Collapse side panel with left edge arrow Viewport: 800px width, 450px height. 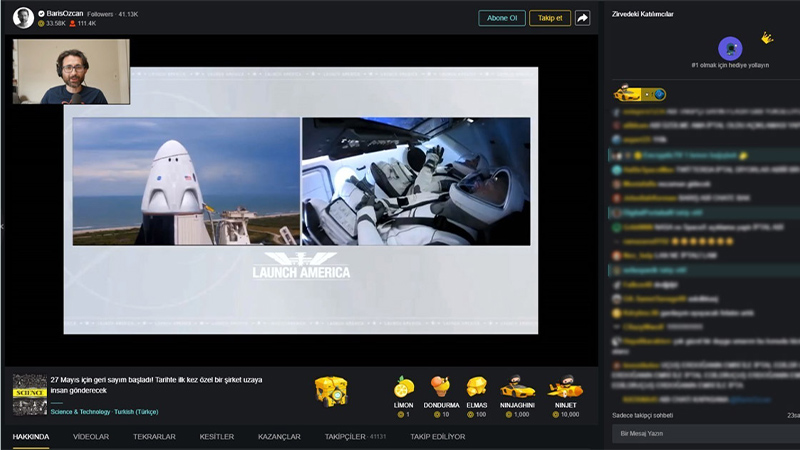2,226
